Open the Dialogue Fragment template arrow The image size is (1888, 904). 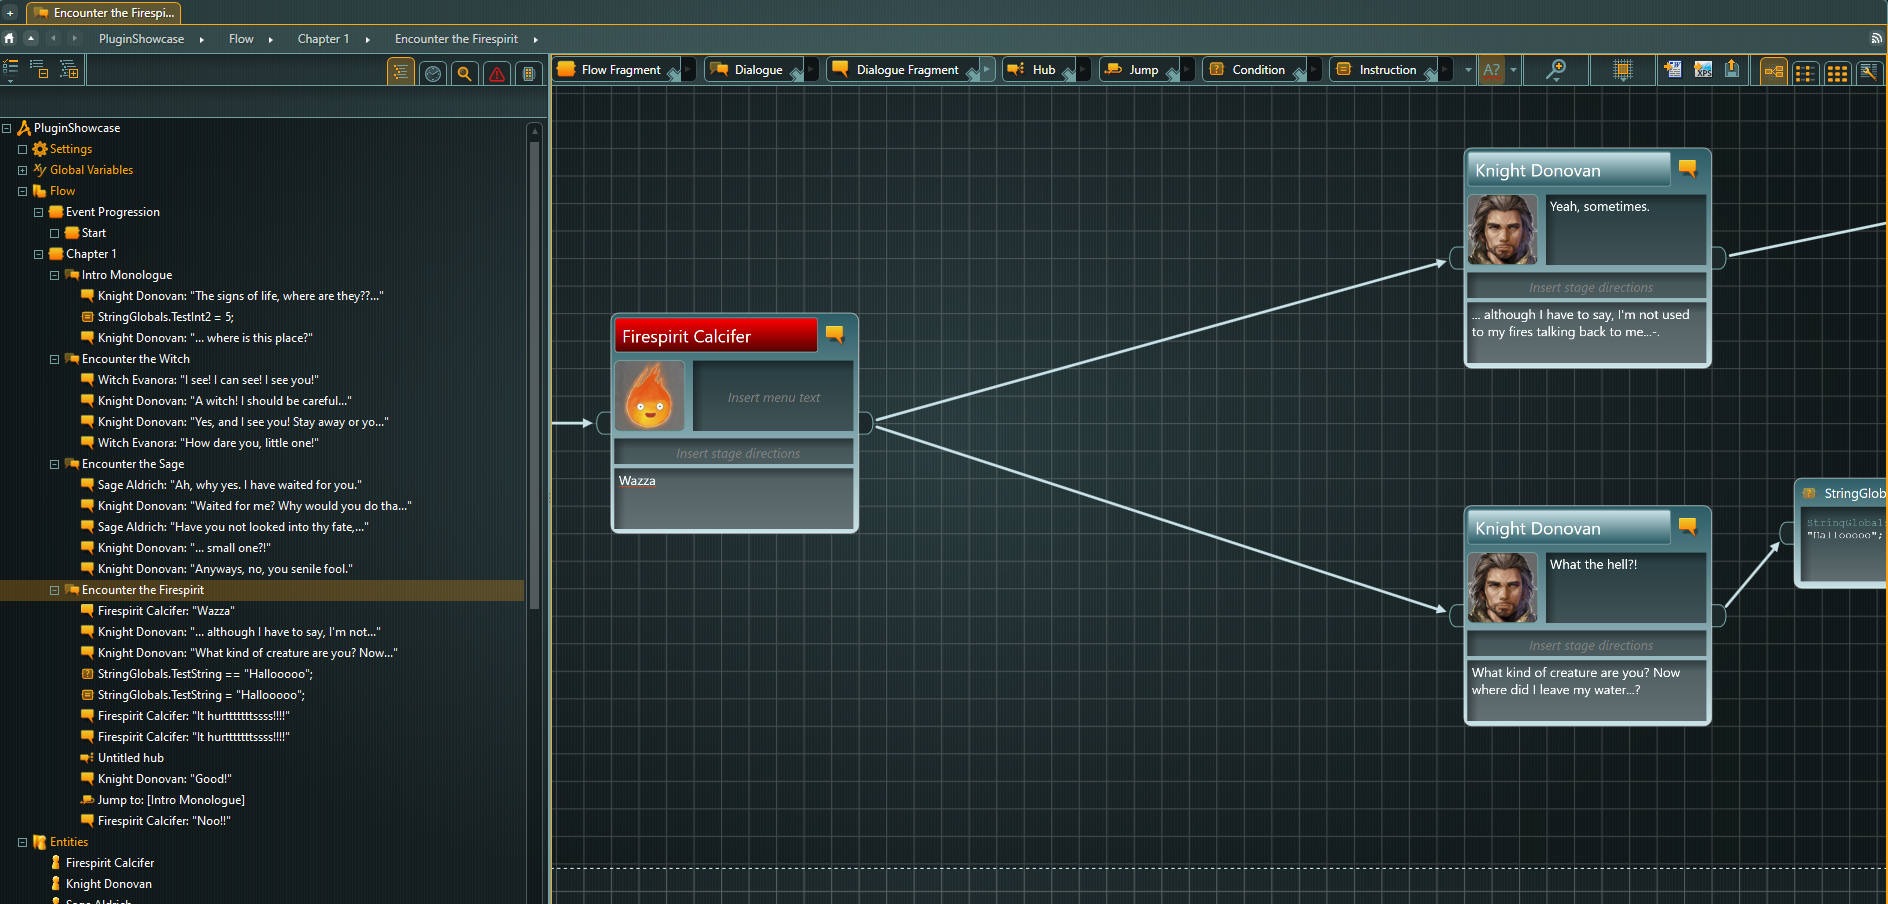987,69
